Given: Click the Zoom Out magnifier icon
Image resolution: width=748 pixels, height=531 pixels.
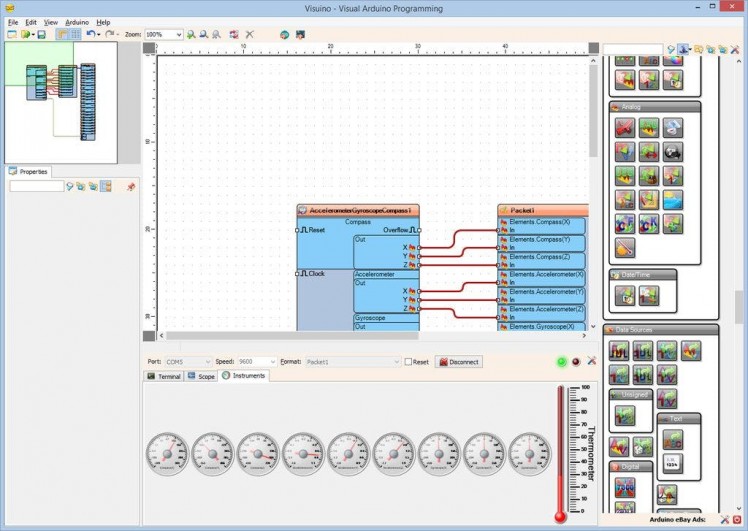Looking at the screenshot, I should [203, 34].
